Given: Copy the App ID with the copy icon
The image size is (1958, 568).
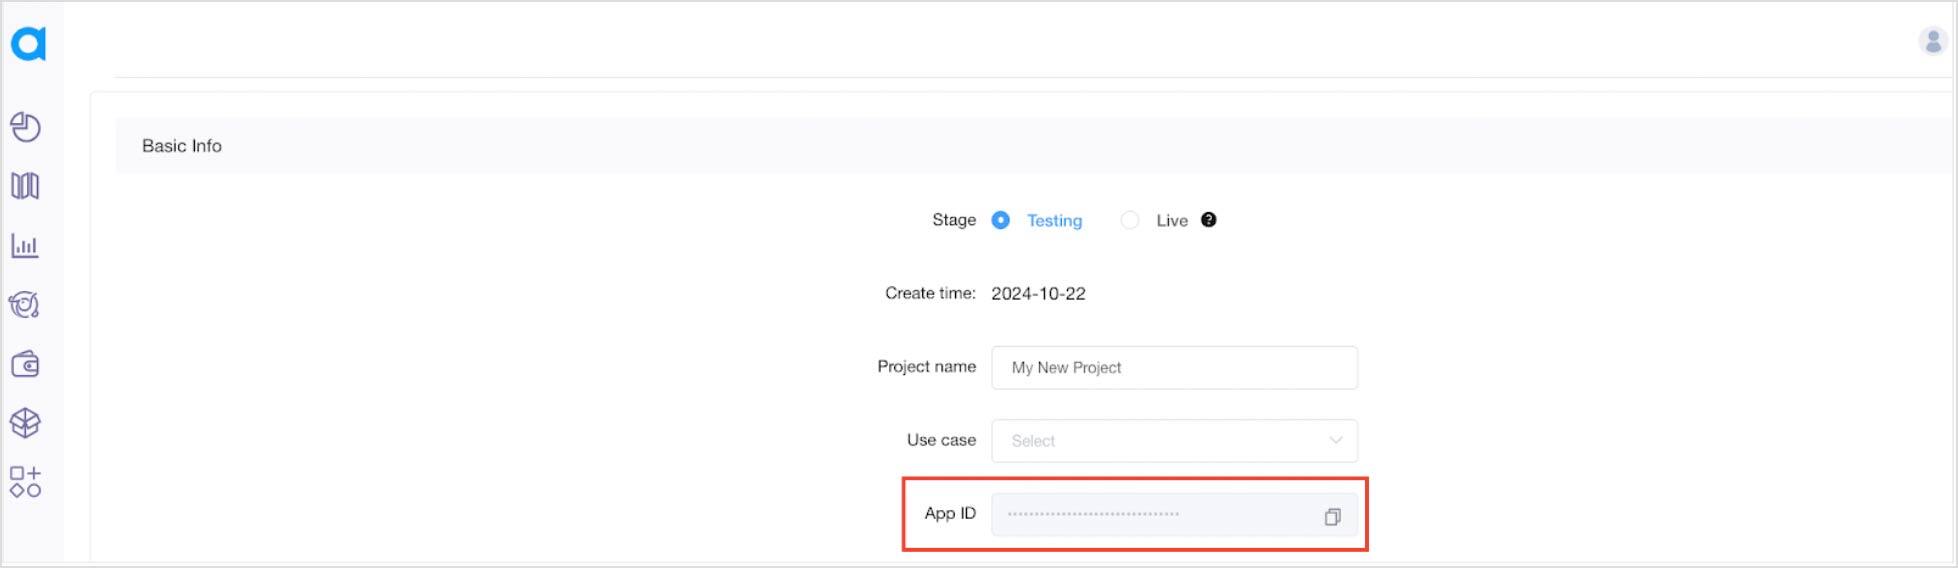Looking at the screenshot, I should pyautogui.click(x=1332, y=517).
